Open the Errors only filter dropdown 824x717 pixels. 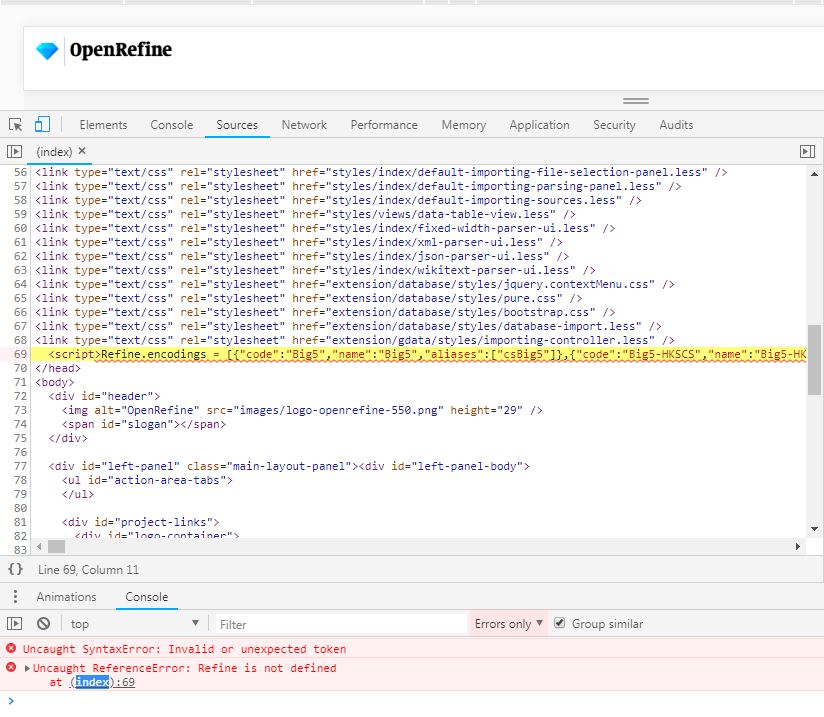(508, 623)
